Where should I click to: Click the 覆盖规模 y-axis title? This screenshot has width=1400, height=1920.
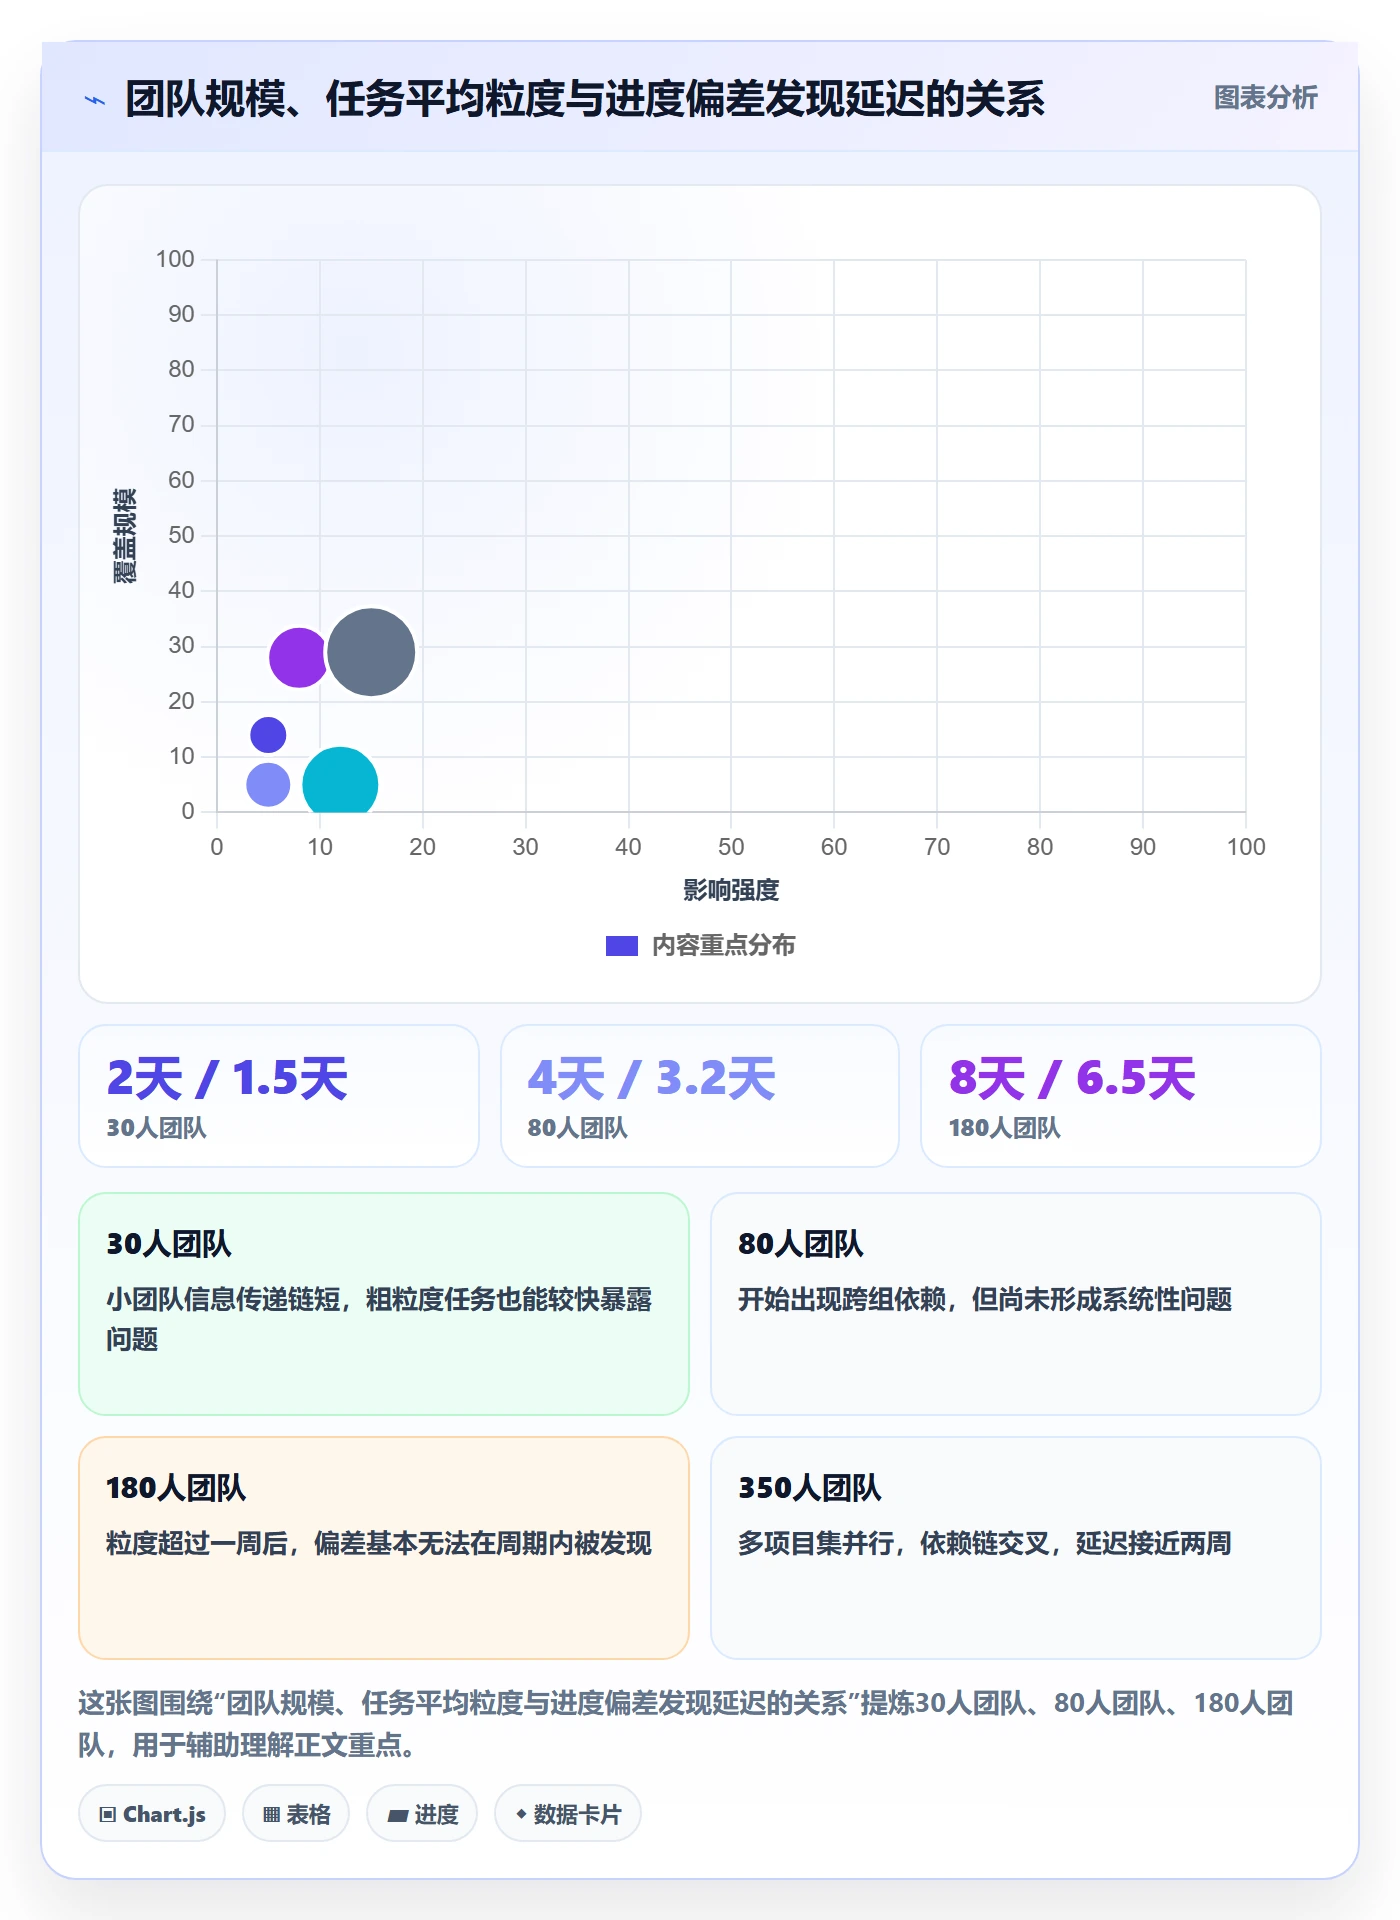(125, 536)
